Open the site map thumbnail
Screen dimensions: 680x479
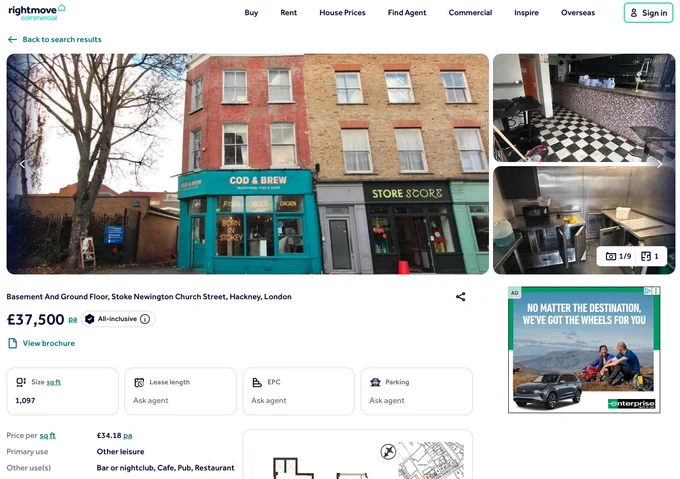432,460
